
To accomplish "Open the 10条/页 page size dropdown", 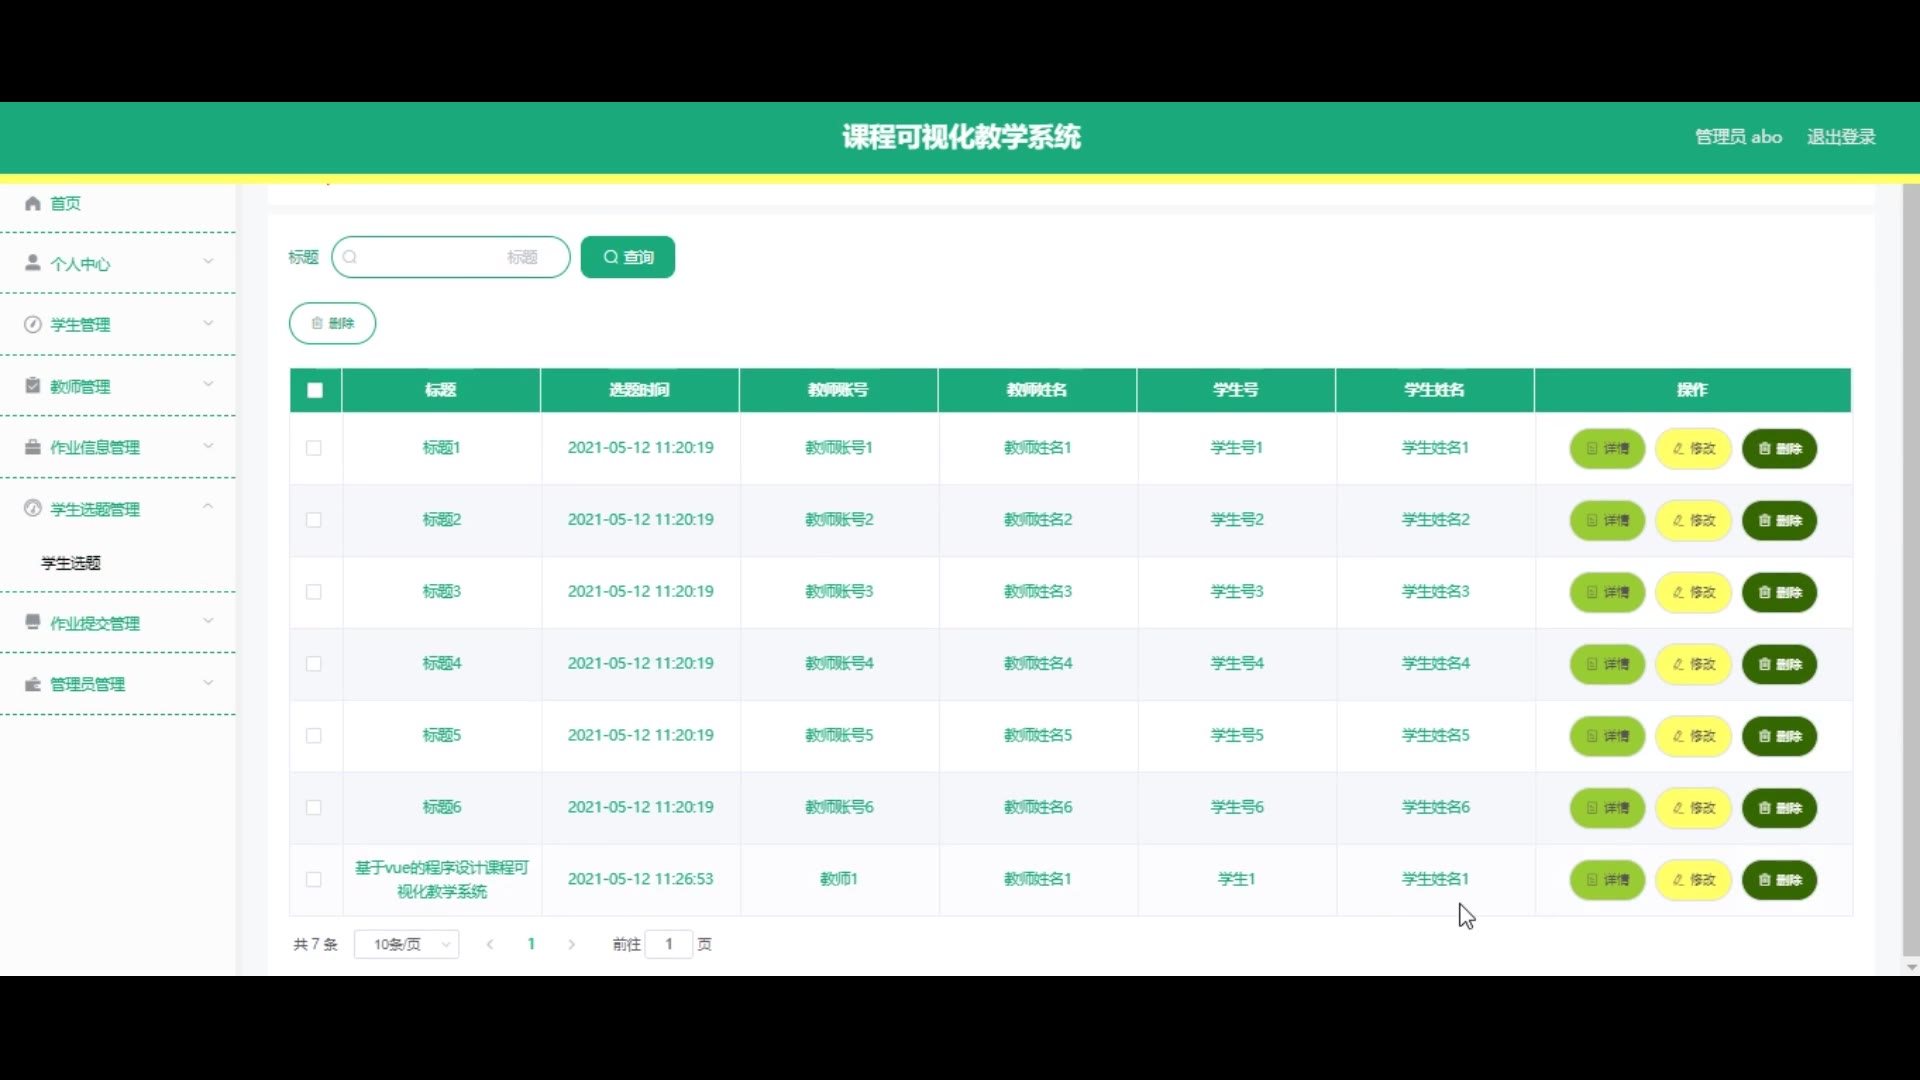I will point(407,944).
